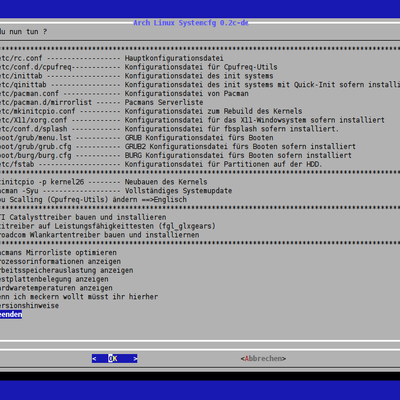Screen dimensions: 400x400
Task: Select Pacmans Mirrorliste optimieren
Action: pyautogui.click(x=58, y=253)
